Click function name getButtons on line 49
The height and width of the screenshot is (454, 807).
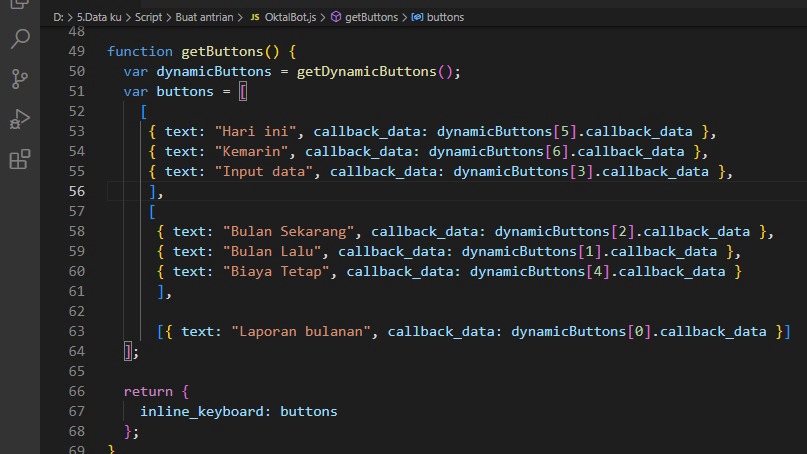point(222,51)
